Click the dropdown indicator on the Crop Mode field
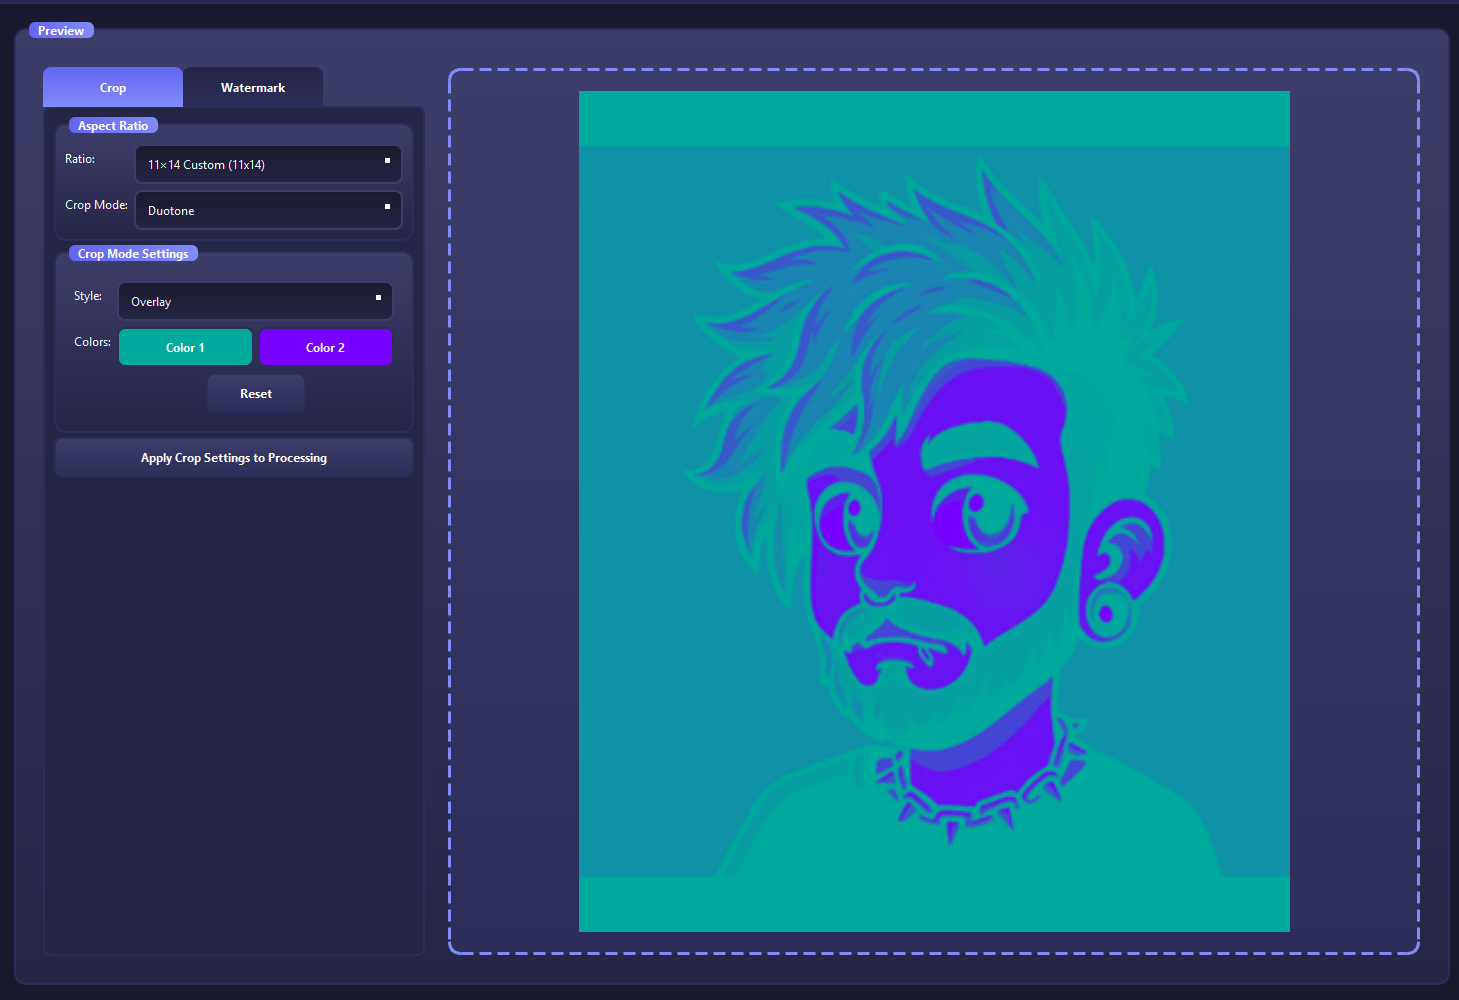Screen dimensions: 1459x1000 click(x=386, y=208)
